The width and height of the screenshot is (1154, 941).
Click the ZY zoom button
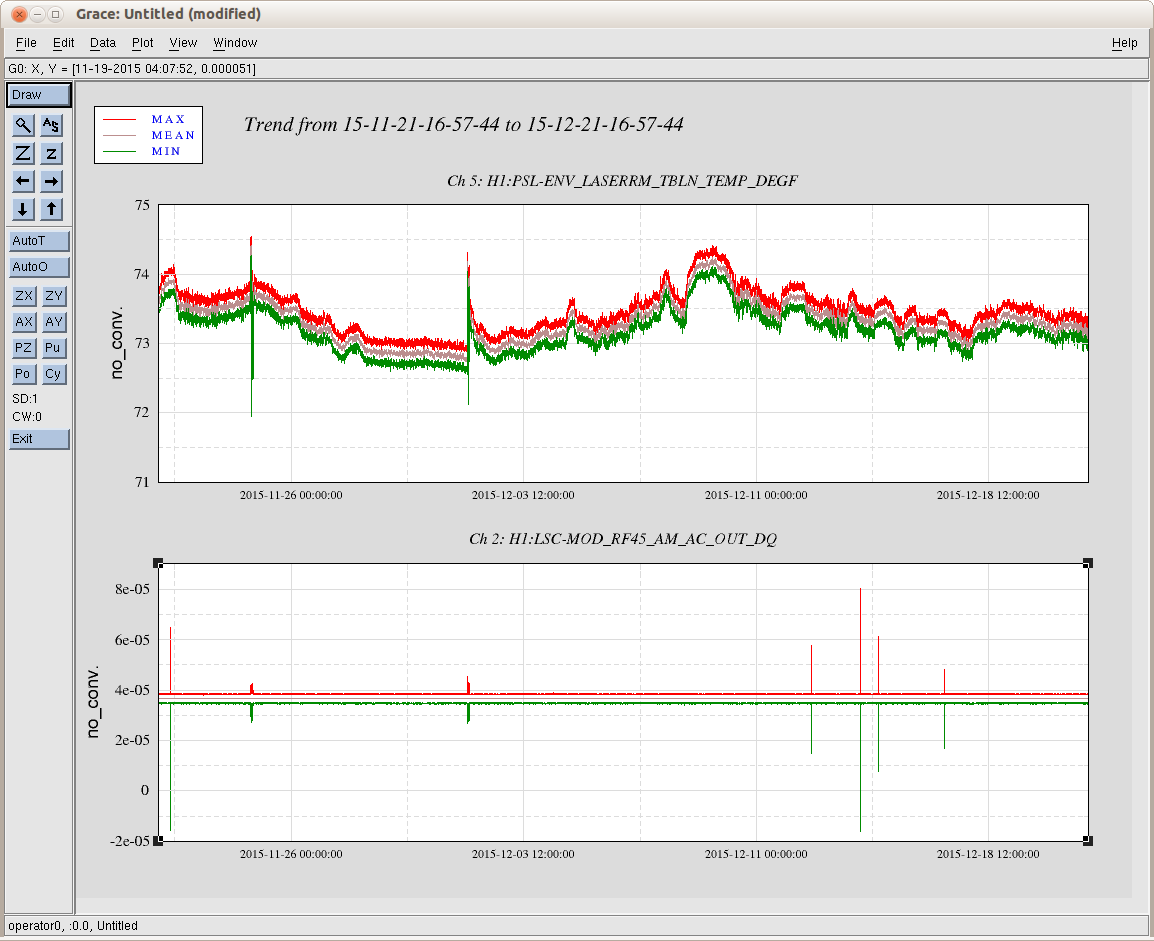(x=53, y=296)
